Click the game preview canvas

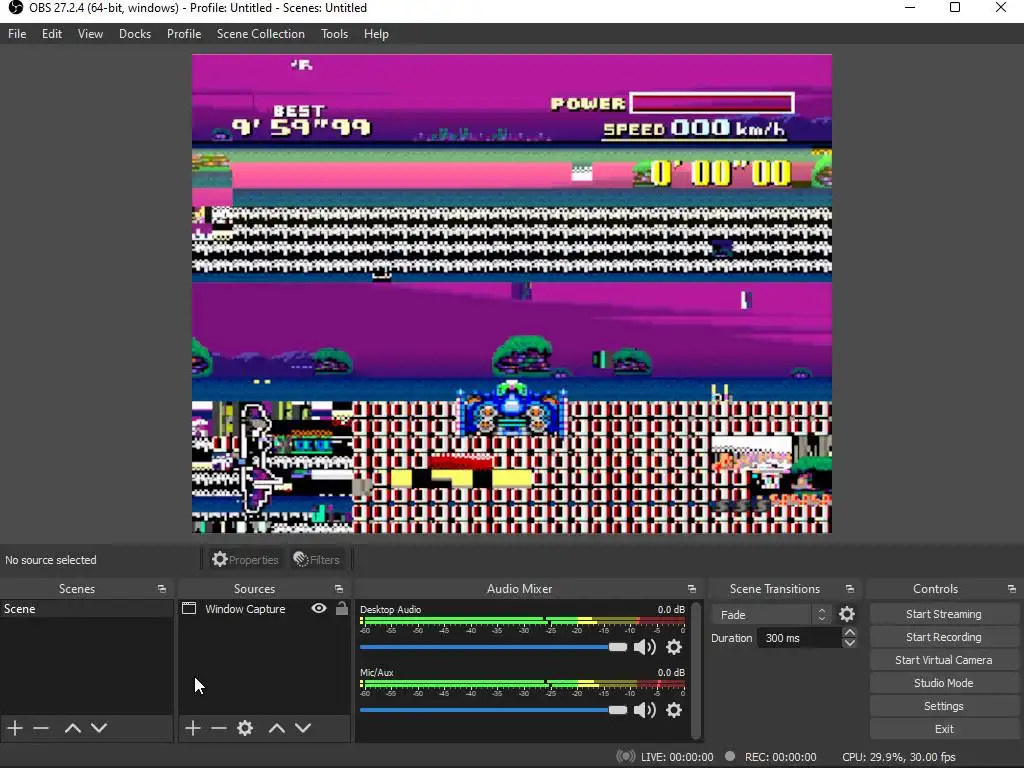tap(512, 294)
